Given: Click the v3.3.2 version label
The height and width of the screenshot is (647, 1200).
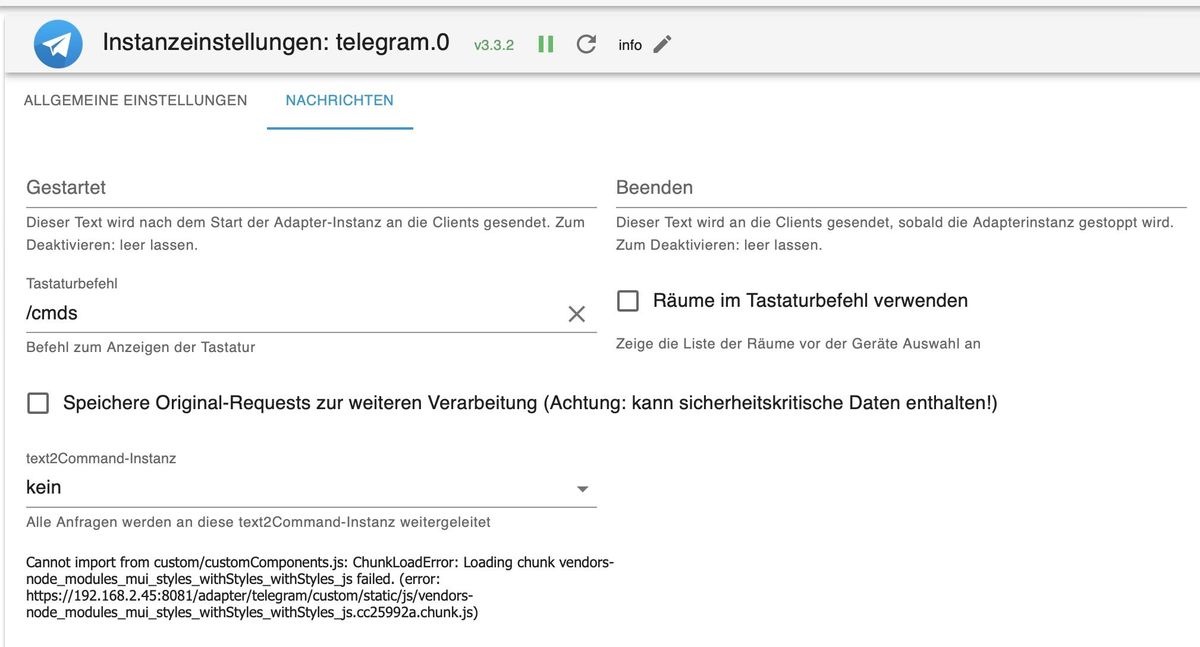Looking at the screenshot, I should point(494,45).
